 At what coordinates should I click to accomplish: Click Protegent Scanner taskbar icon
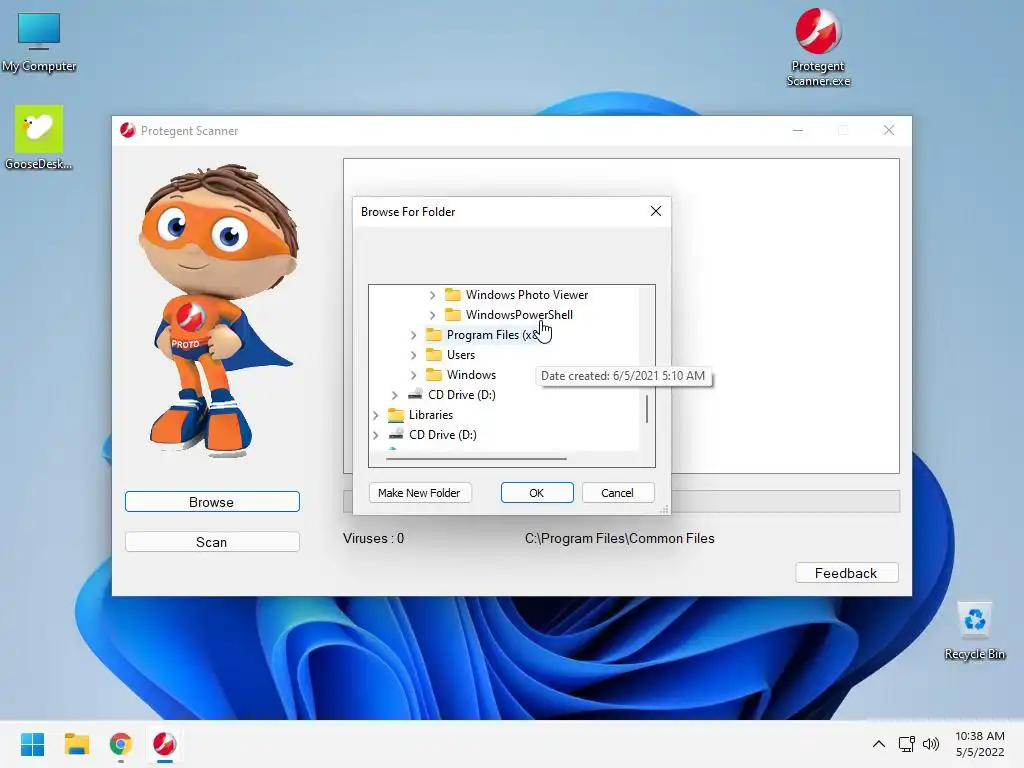click(165, 744)
